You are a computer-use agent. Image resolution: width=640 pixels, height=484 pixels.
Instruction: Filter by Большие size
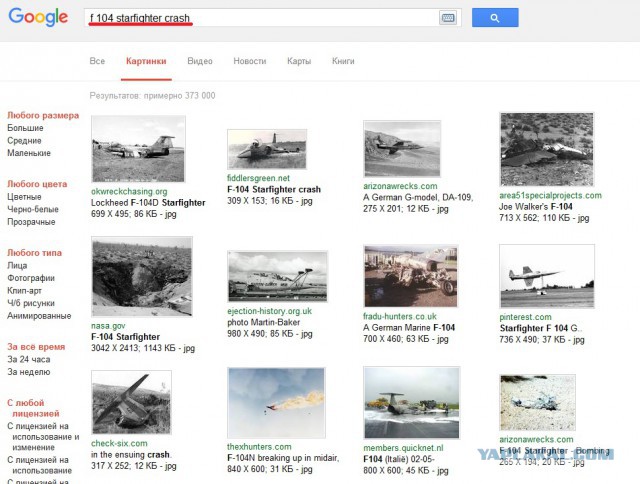tap(25, 128)
